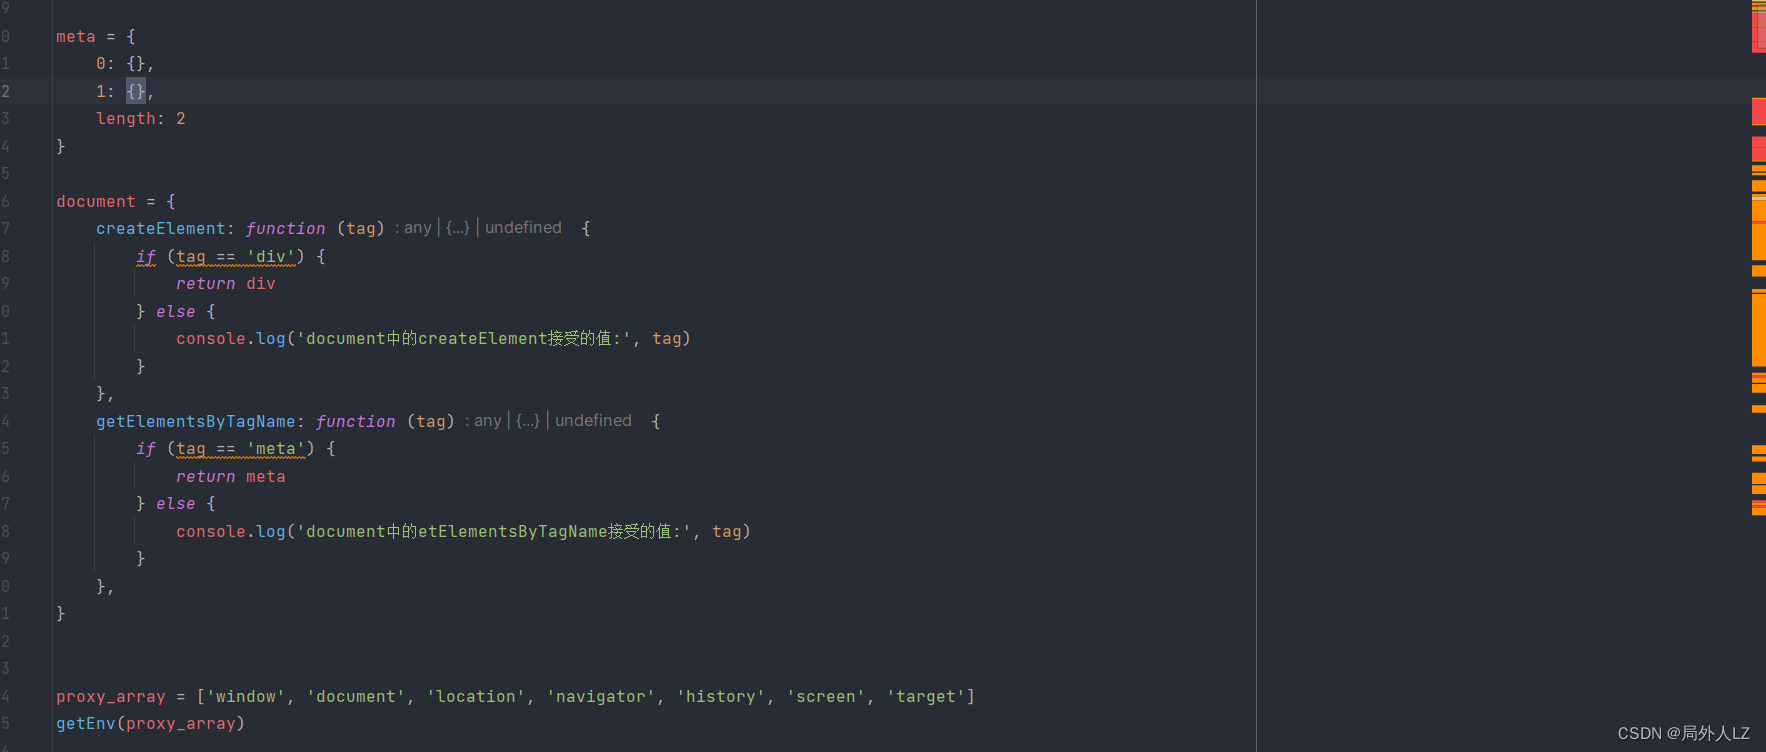Image resolution: width=1766 pixels, height=752 pixels.
Task: Click the highlighted '{}' after '1:'
Action: pos(136,91)
